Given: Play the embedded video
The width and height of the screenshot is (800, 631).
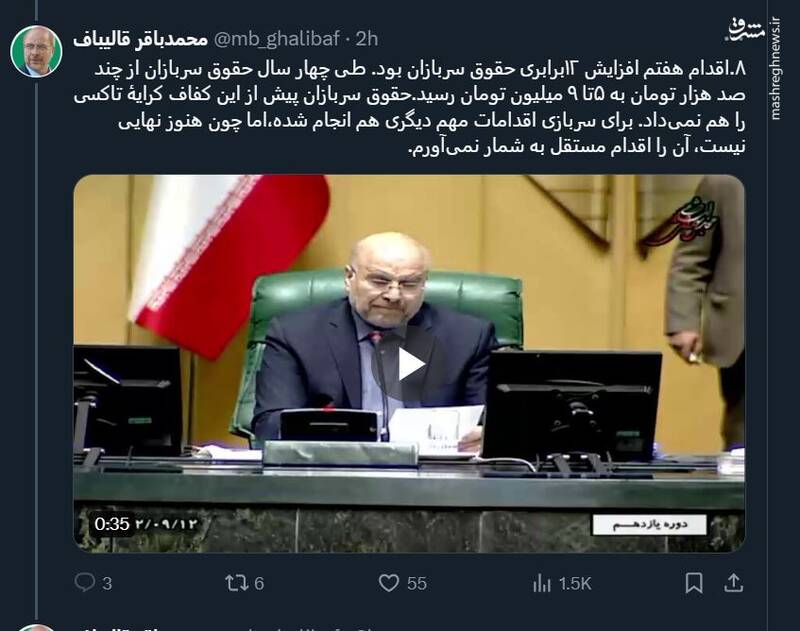Looking at the screenshot, I should coord(410,364).
